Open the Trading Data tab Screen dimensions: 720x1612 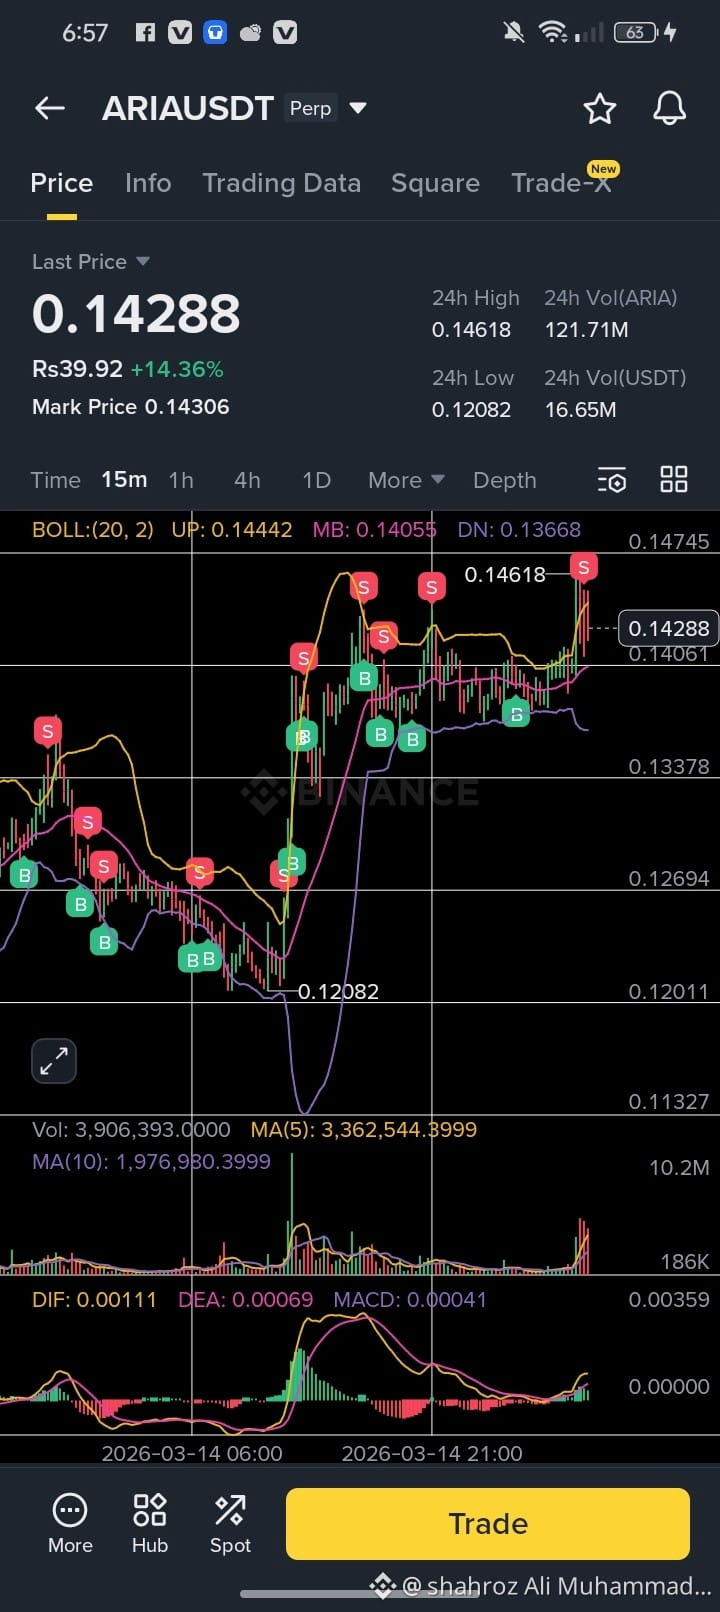click(x=281, y=183)
